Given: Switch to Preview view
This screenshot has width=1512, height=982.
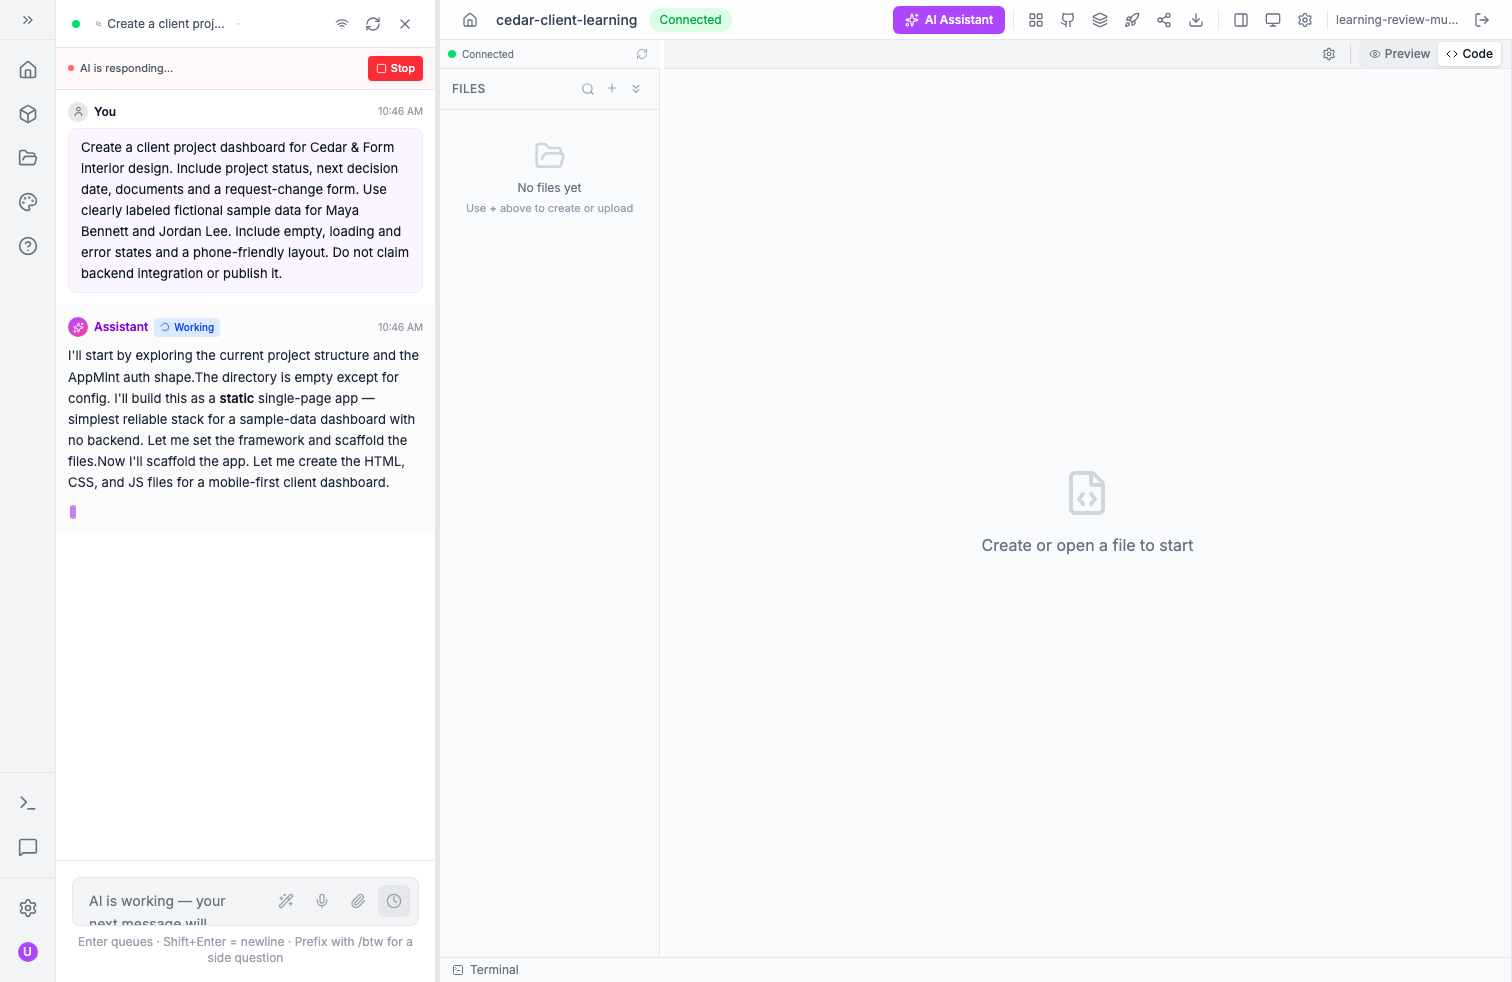Looking at the screenshot, I should (1400, 54).
